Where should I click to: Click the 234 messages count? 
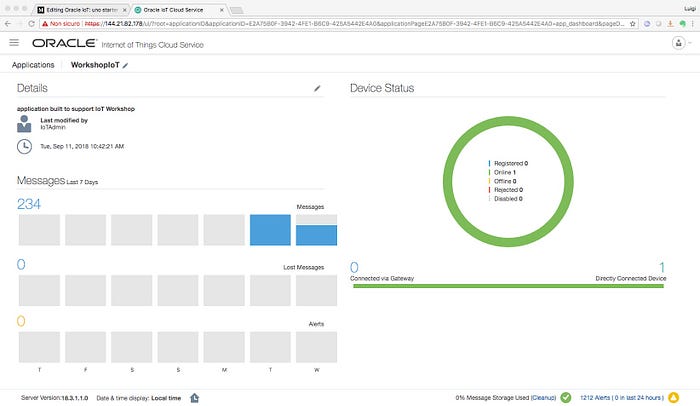29,204
